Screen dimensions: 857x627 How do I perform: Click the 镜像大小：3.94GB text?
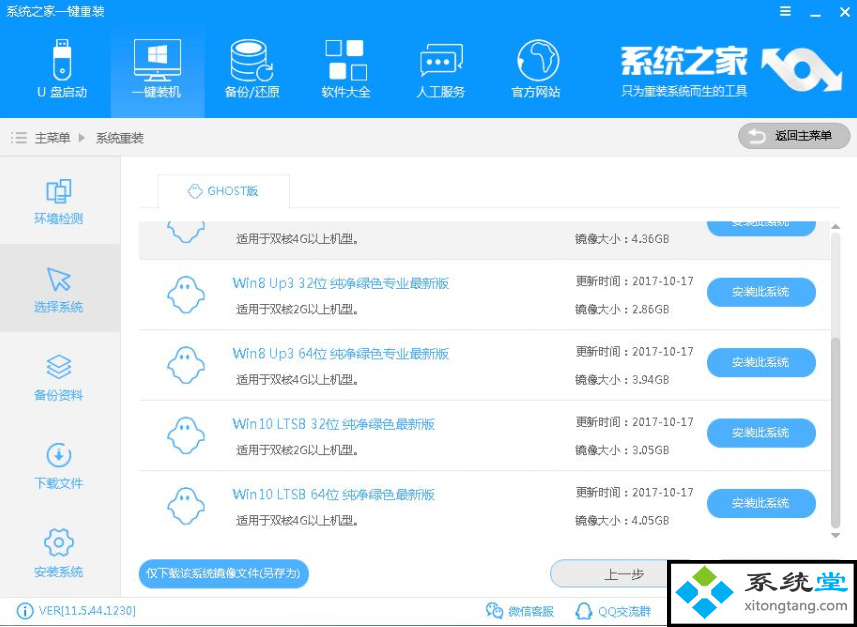pyautogui.click(x=622, y=379)
